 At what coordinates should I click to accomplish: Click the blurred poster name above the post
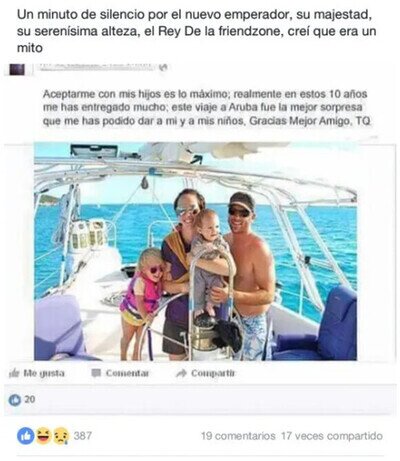[x=97, y=66]
